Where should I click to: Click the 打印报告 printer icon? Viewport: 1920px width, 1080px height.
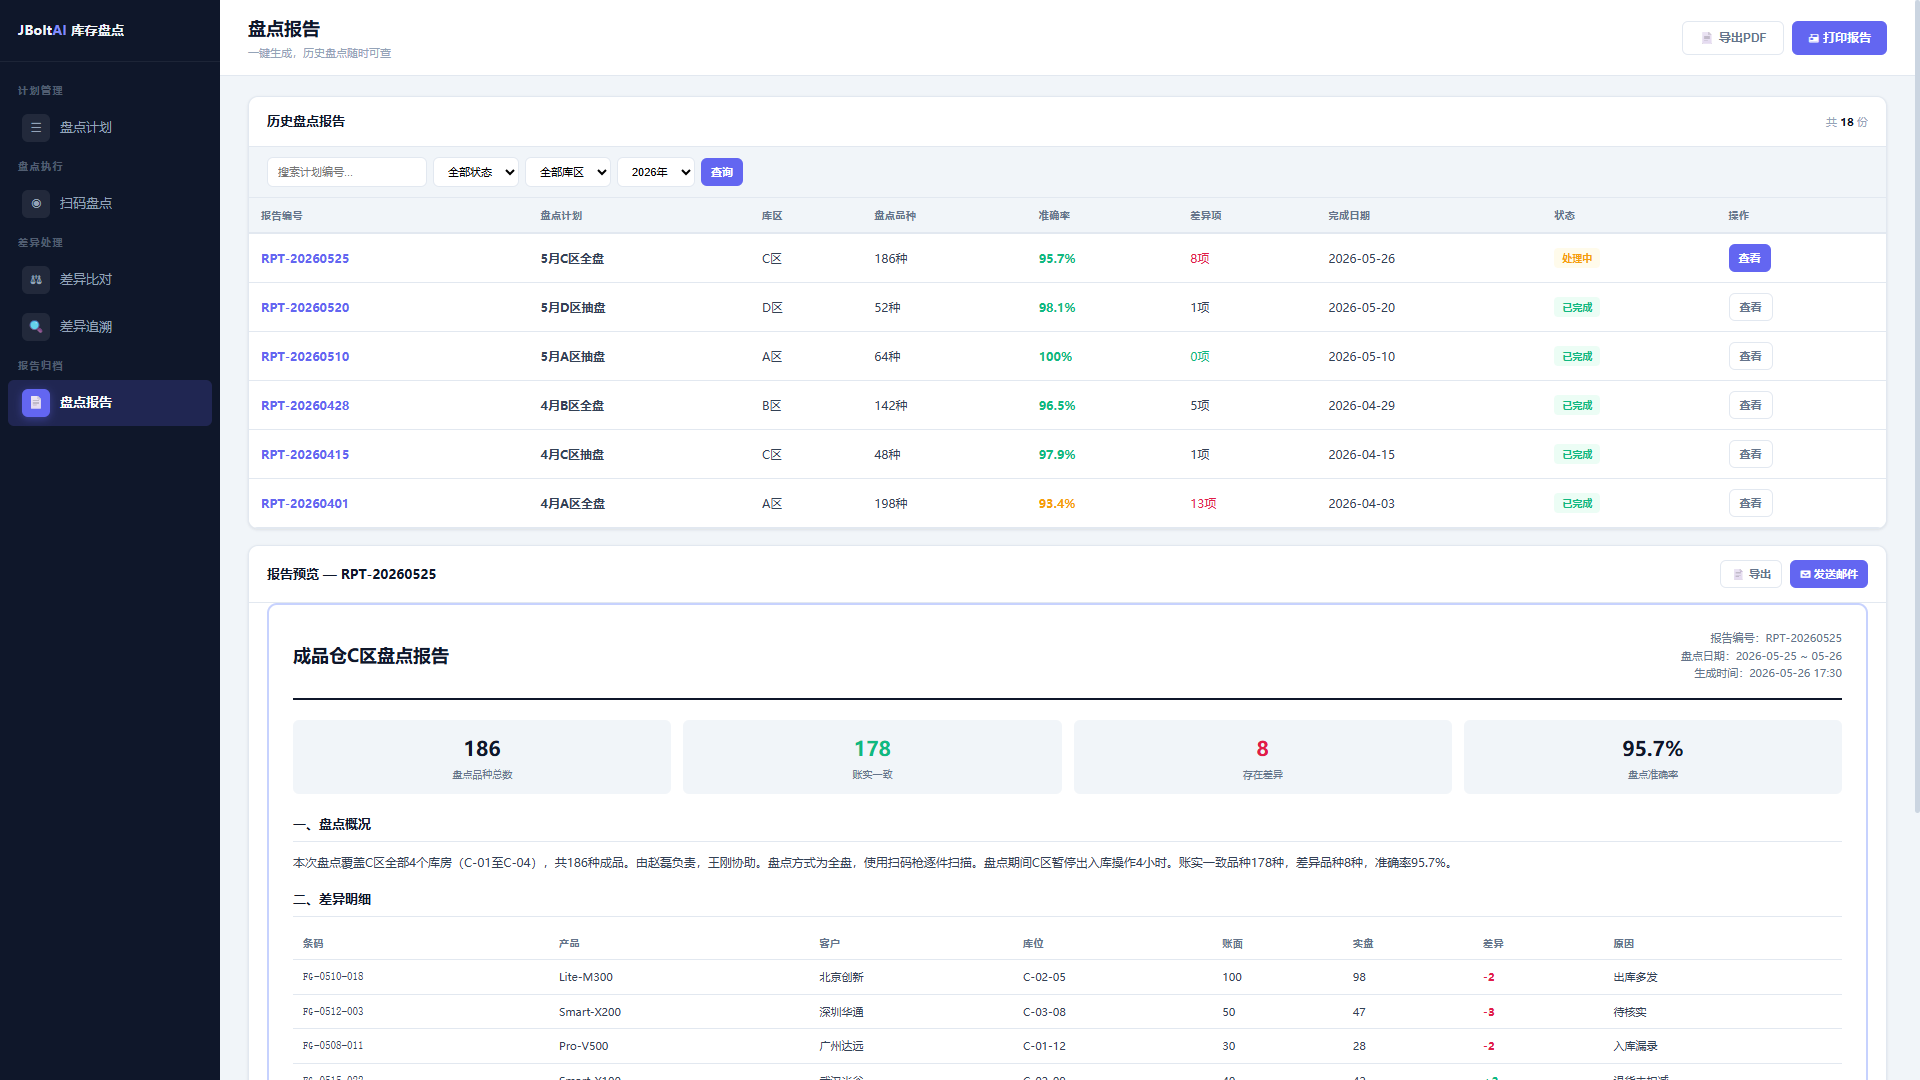(x=1813, y=38)
